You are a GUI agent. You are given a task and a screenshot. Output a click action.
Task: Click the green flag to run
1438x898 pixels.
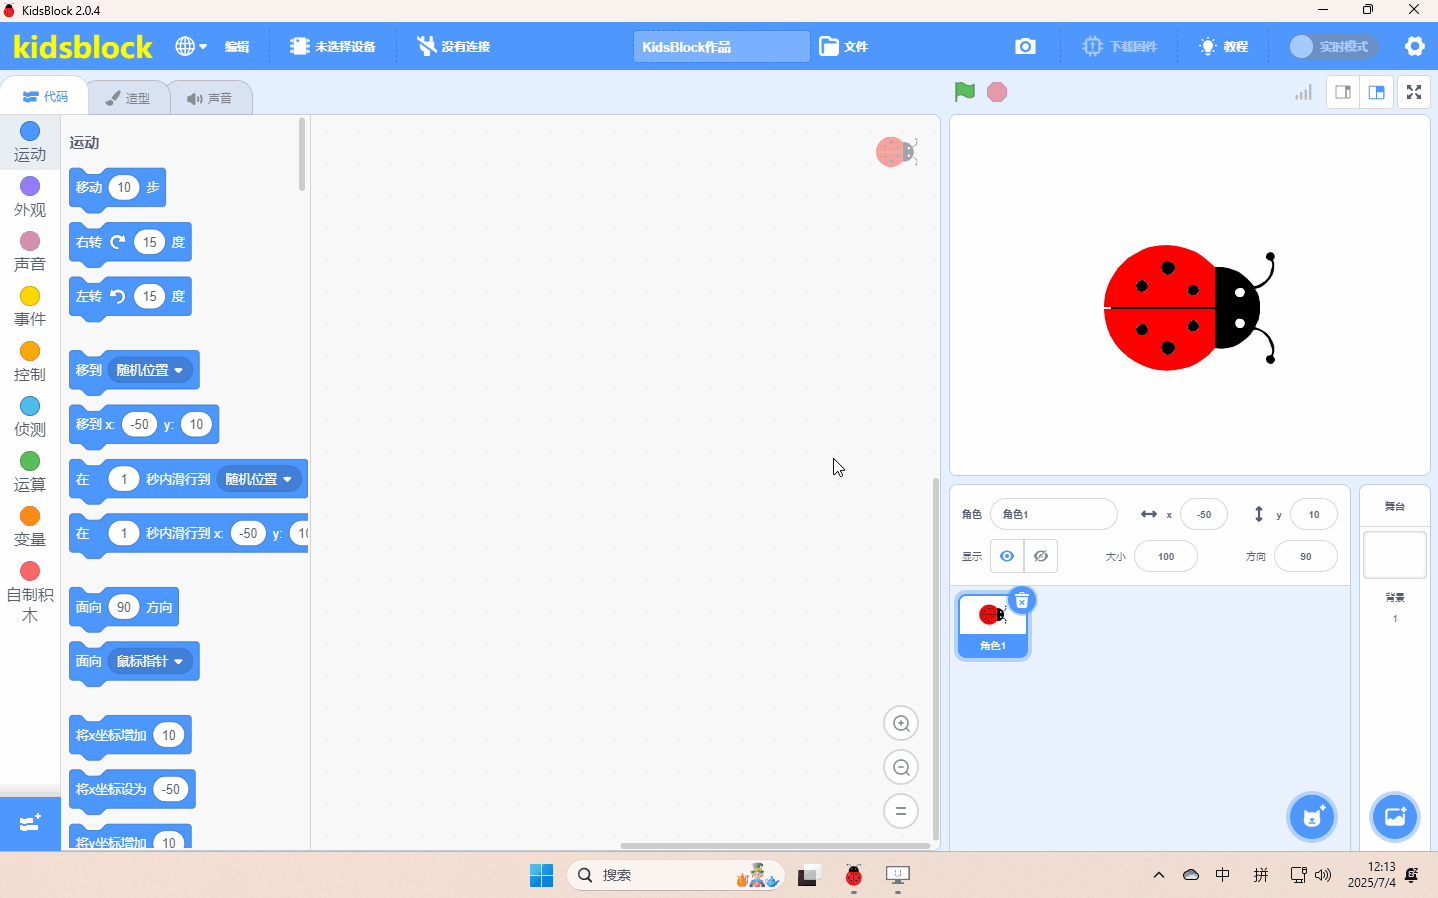(x=964, y=92)
